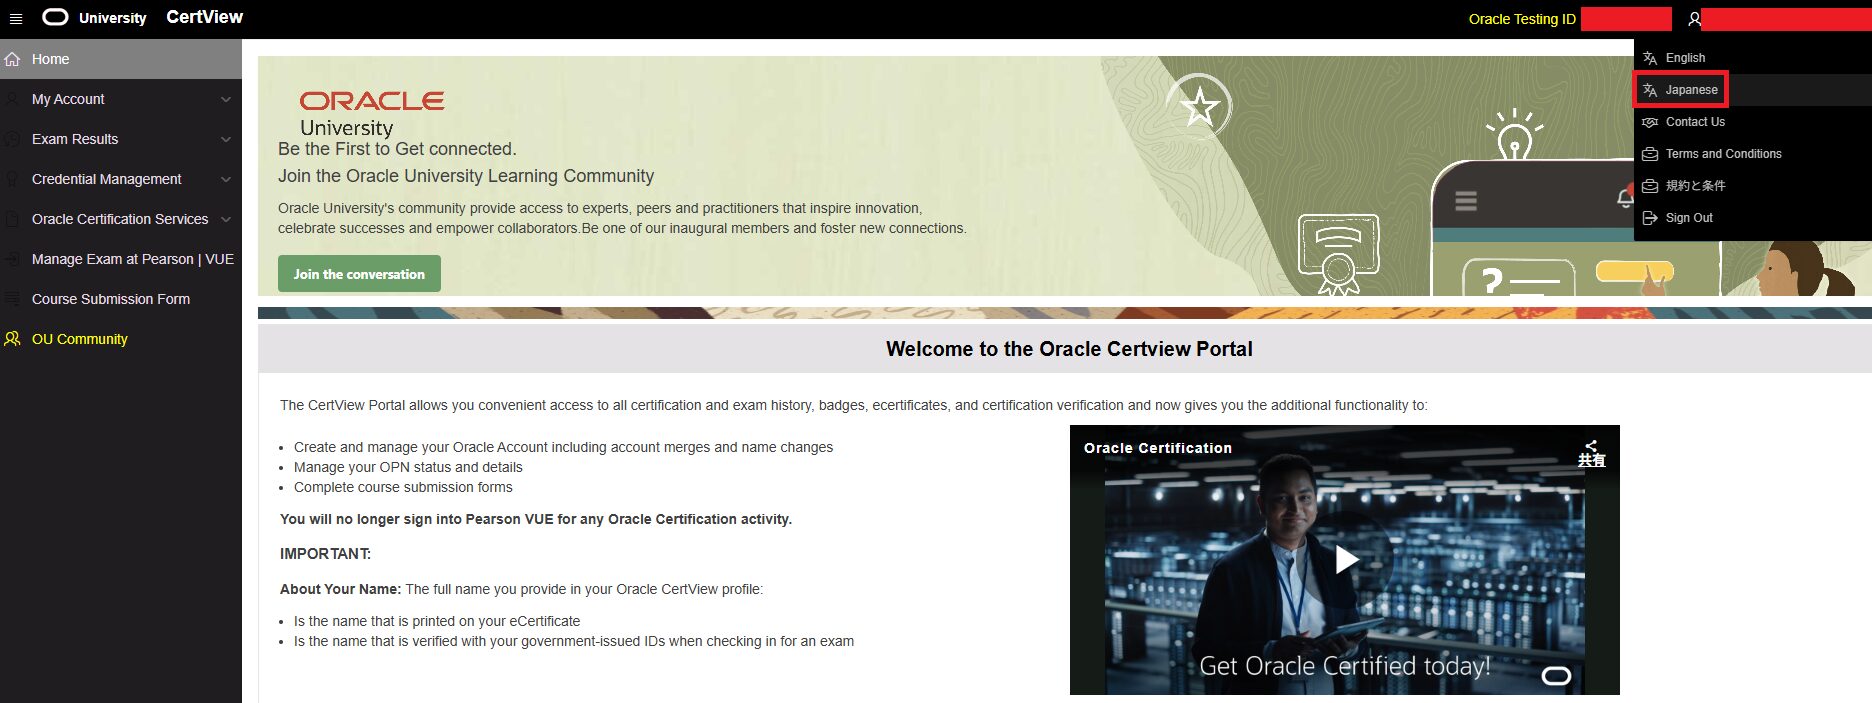Click the Home house icon
The height and width of the screenshot is (703, 1872).
click(x=13, y=59)
